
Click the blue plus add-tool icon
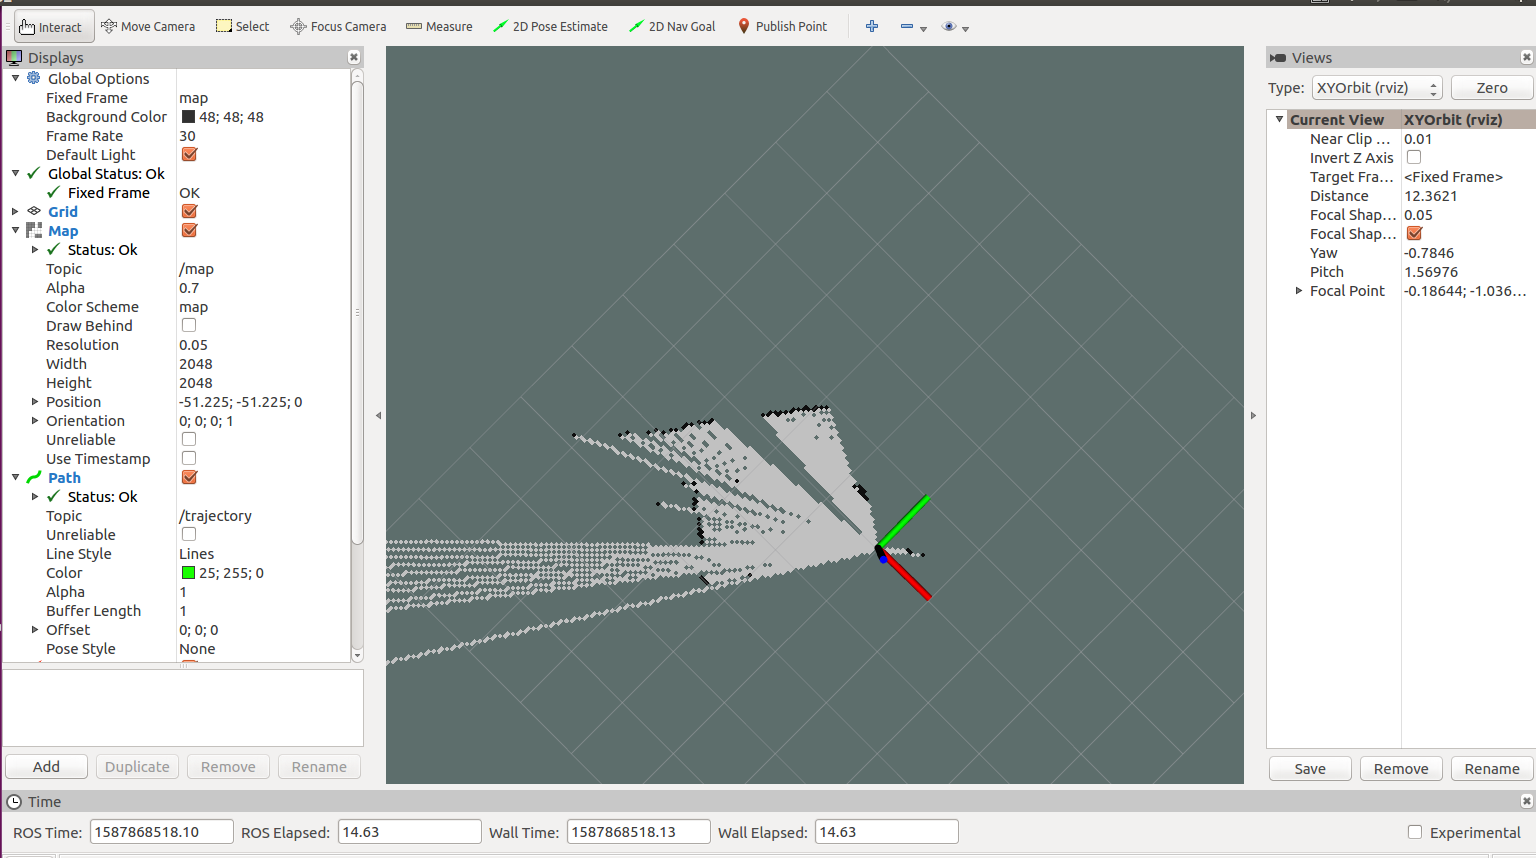click(872, 27)
